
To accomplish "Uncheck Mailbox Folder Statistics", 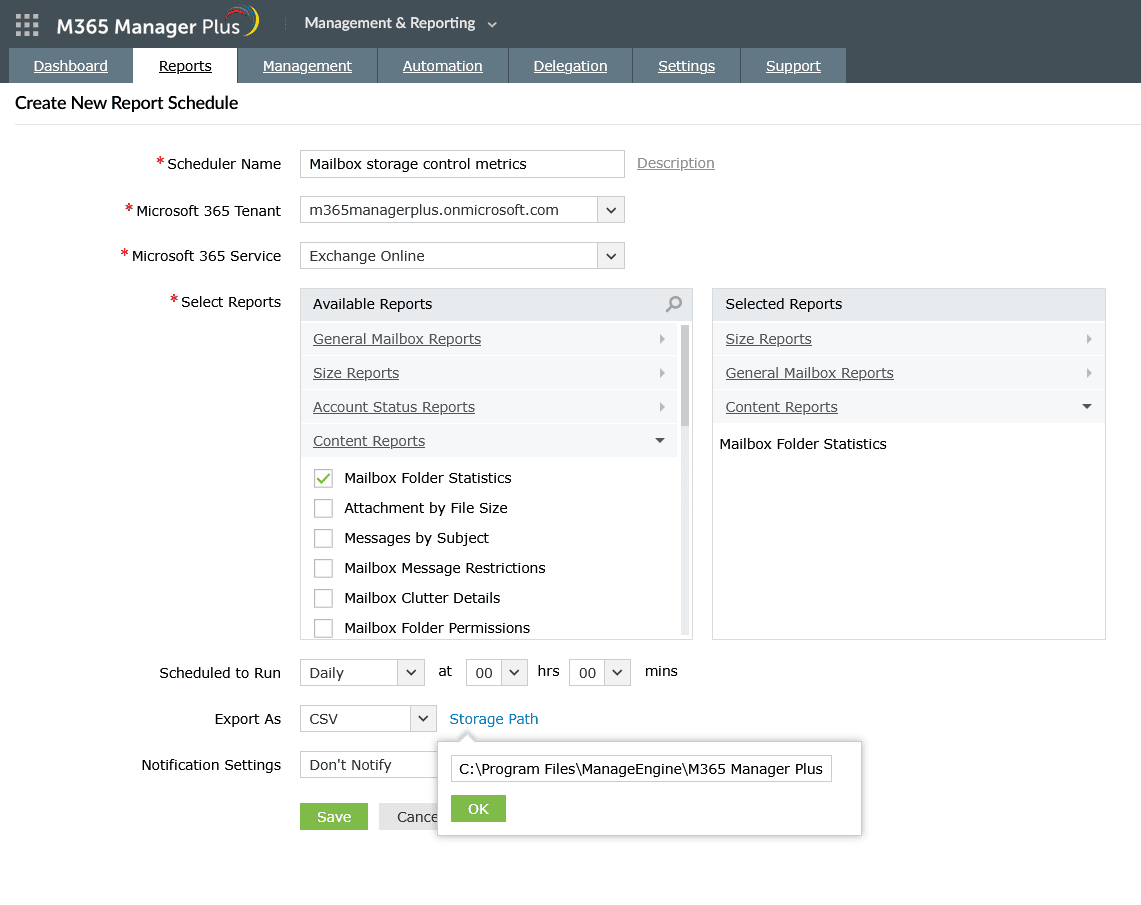I will [x=323, y=478].
